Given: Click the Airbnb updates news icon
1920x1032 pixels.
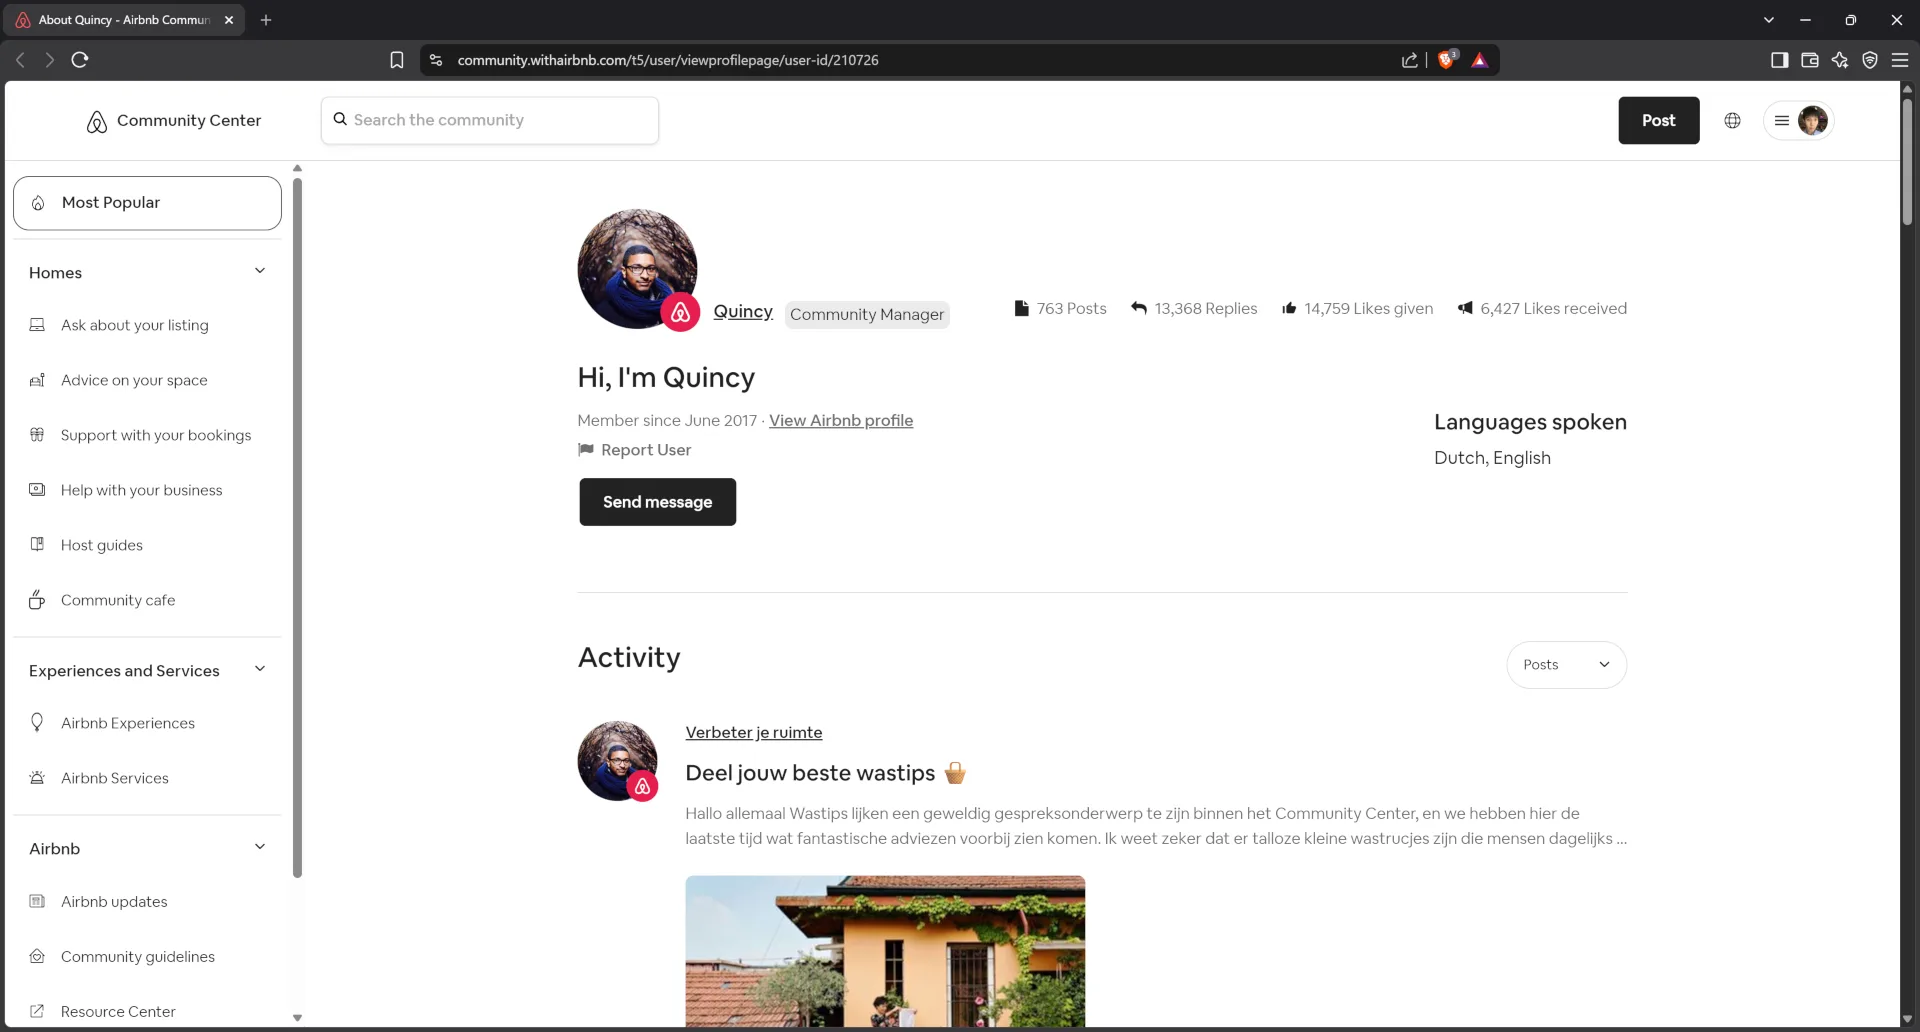Looking at the screenshot, I should pyautogui.click(x=37, y=901).
